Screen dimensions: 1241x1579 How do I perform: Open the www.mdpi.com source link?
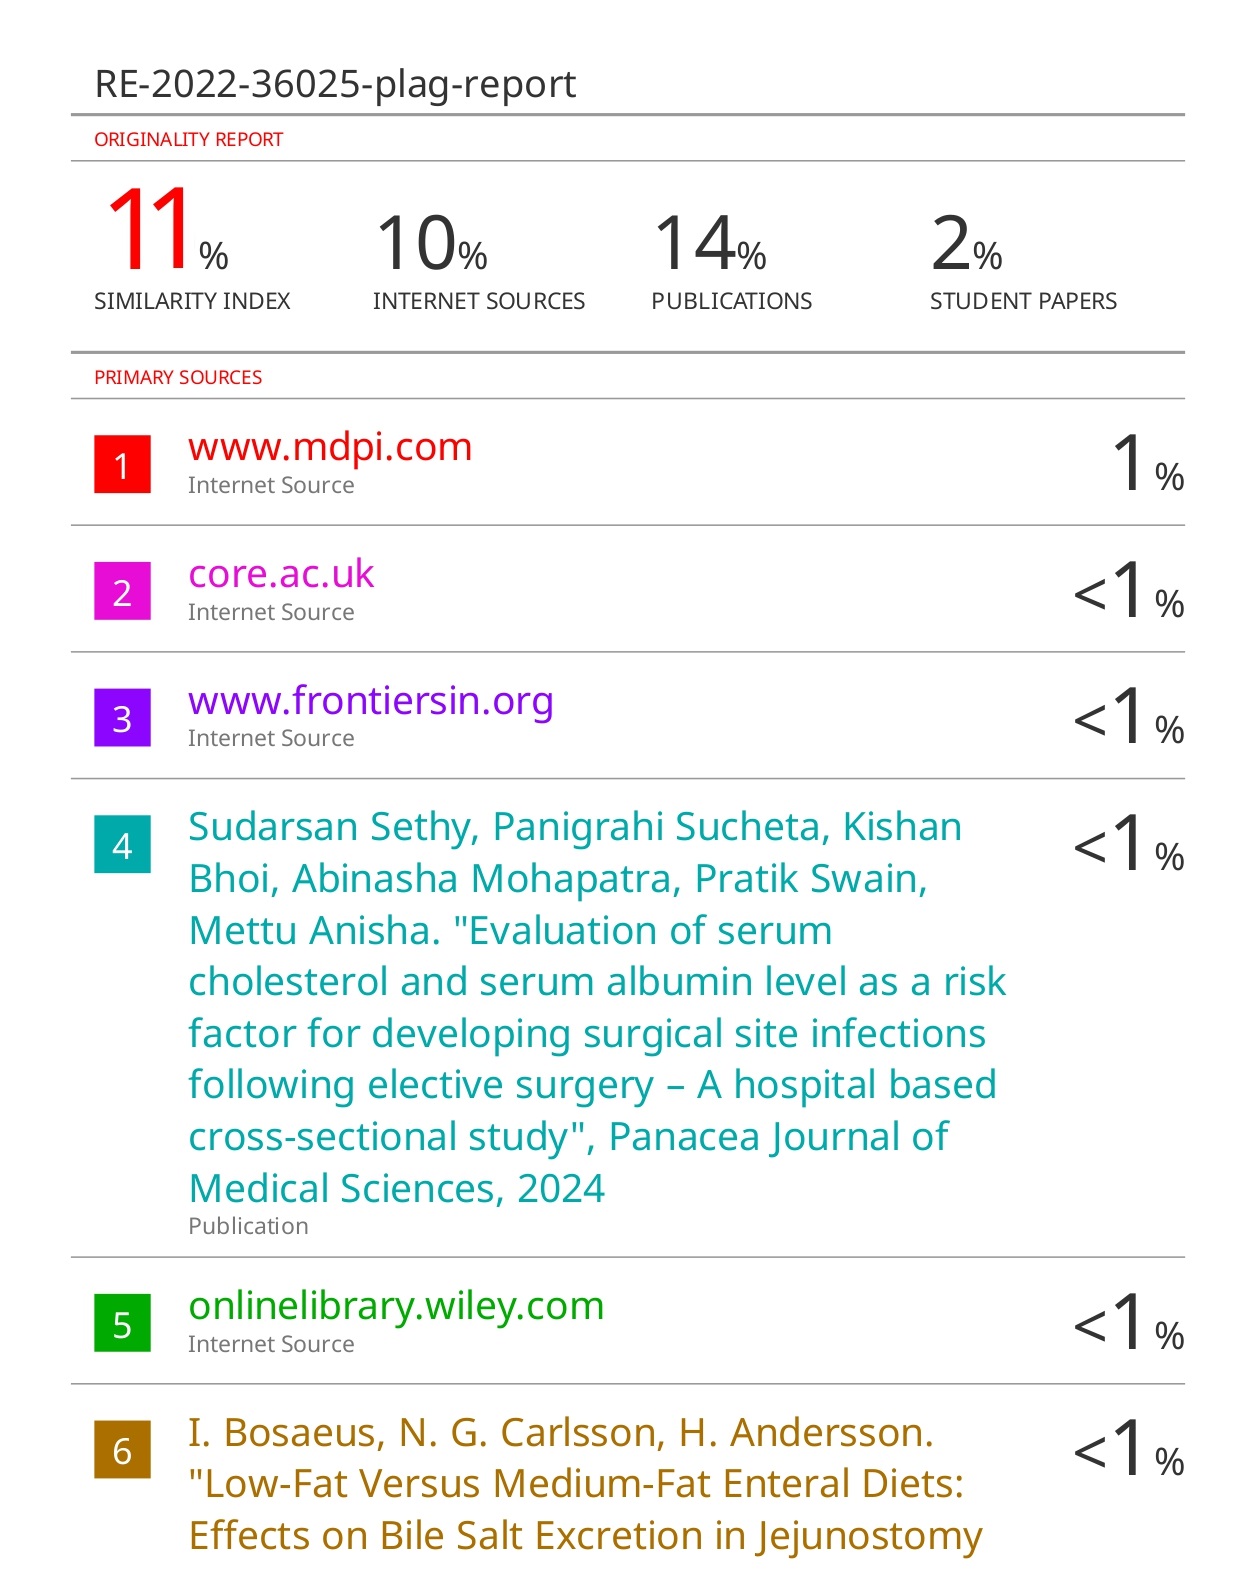tap(330, 447)
